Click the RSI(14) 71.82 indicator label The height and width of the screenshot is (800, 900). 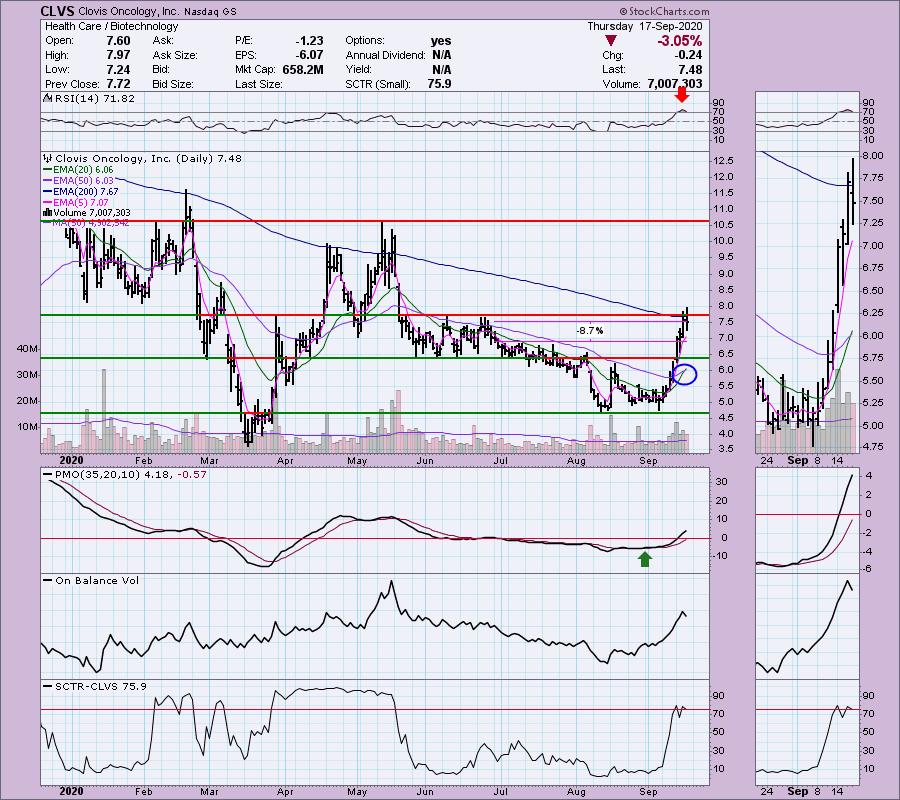click(x=94, y=98)
